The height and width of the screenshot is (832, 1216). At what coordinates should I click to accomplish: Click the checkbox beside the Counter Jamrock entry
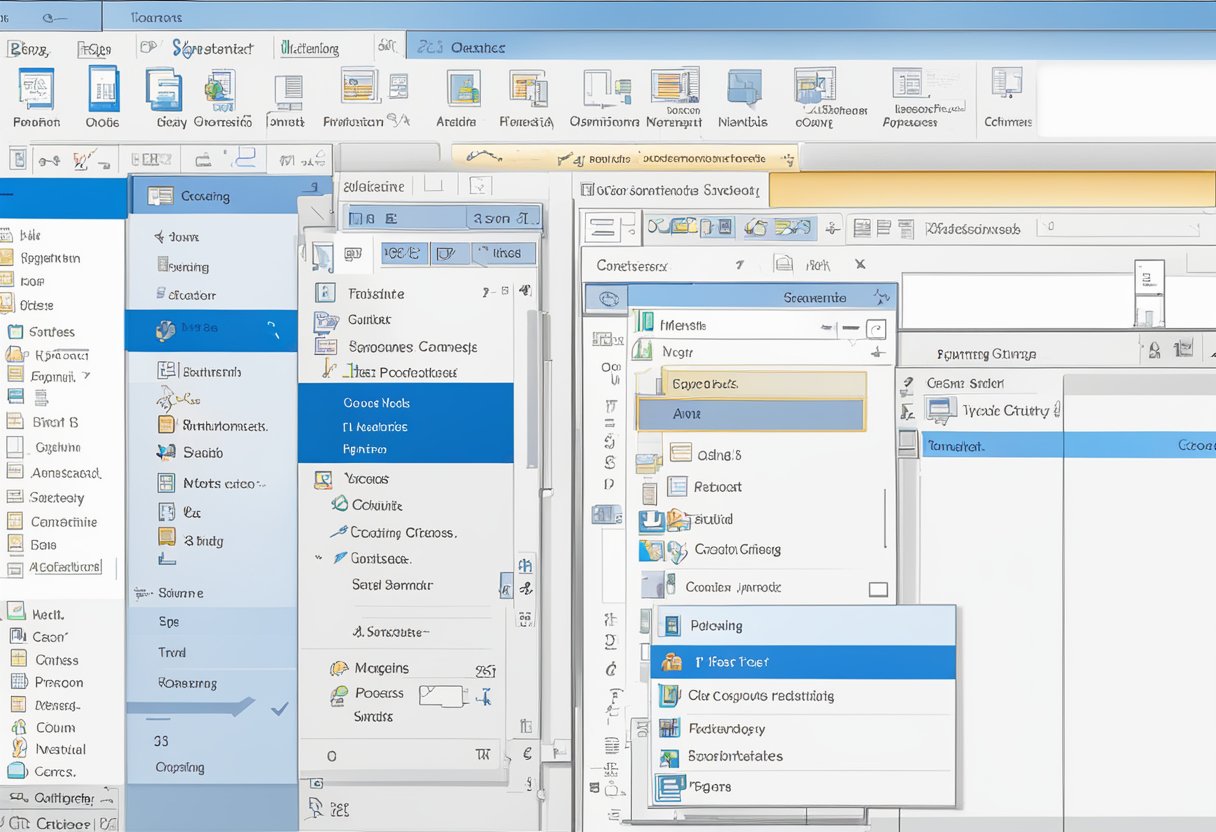point(877,590)
